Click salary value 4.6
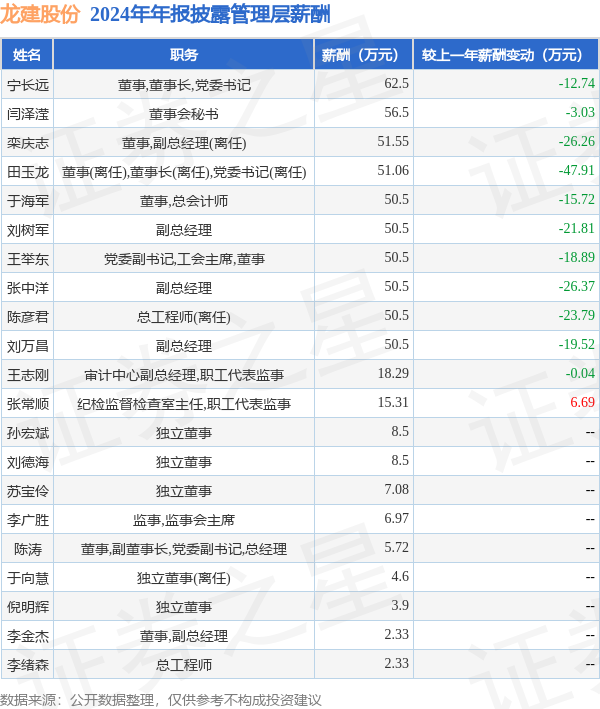The width and height of the screenshot is (600, 709). pyautogui.click(x=400, y=577)
